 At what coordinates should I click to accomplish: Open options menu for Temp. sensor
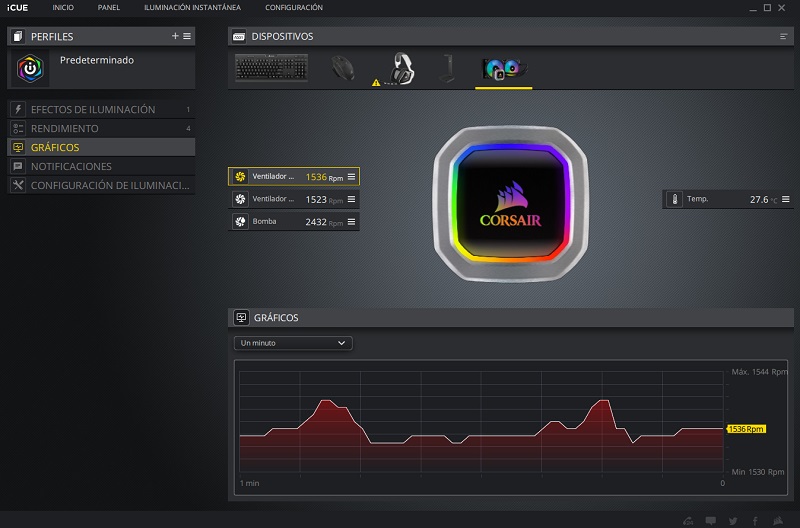click(784, 199)
